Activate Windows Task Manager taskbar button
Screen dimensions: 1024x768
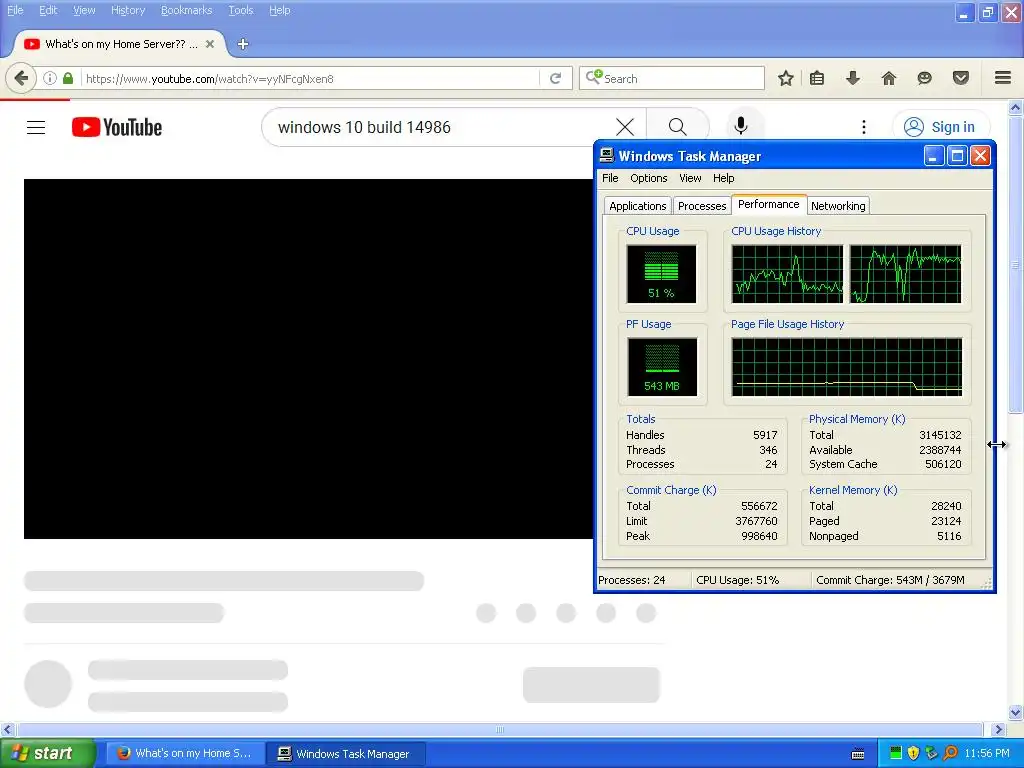coord(346,754)
